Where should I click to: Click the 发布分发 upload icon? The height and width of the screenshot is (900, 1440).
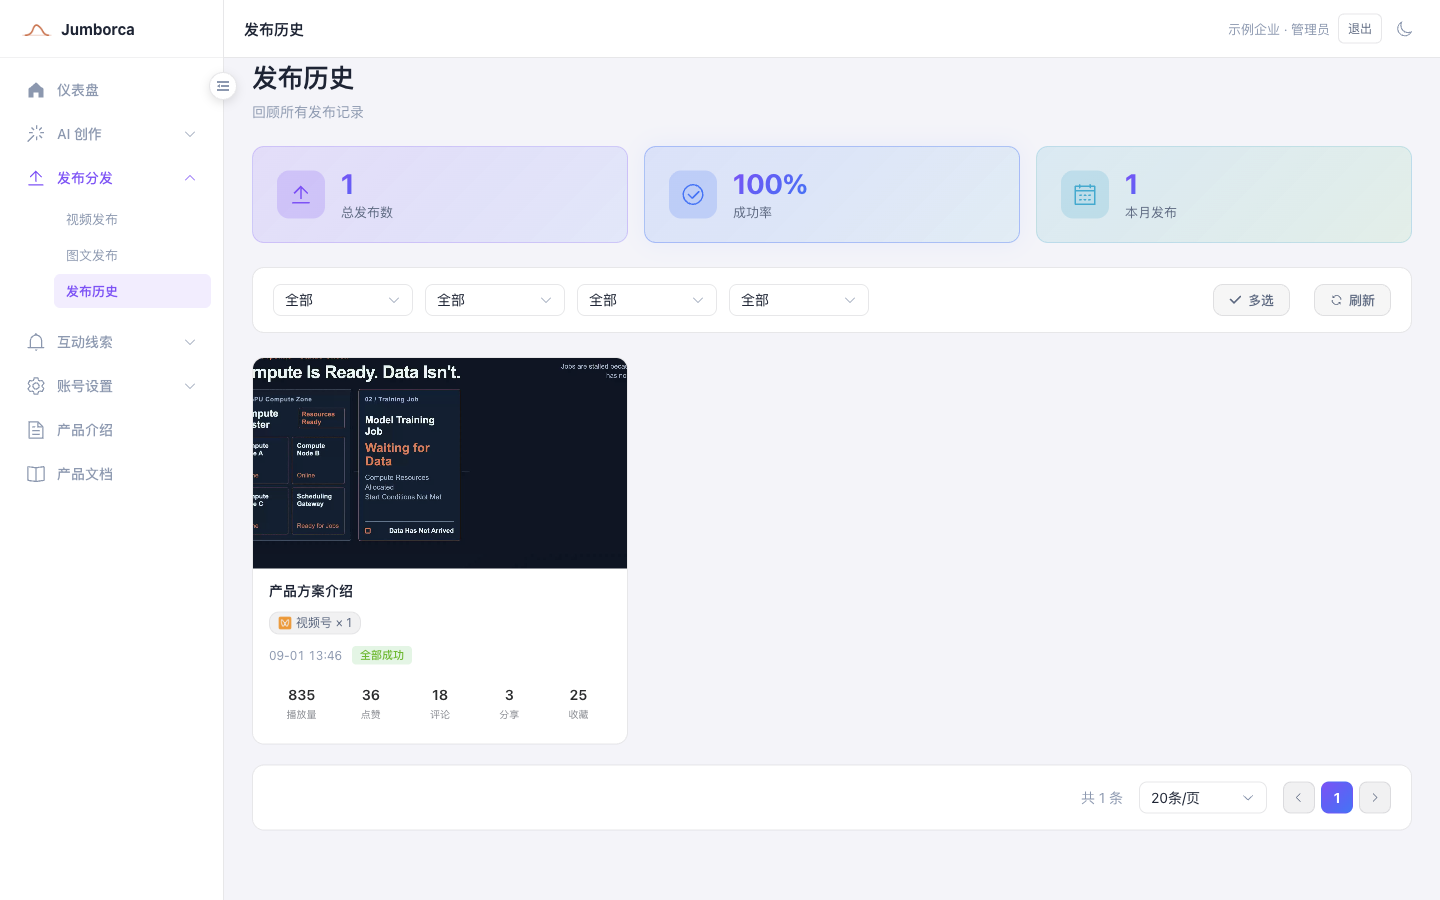[36, 178]
